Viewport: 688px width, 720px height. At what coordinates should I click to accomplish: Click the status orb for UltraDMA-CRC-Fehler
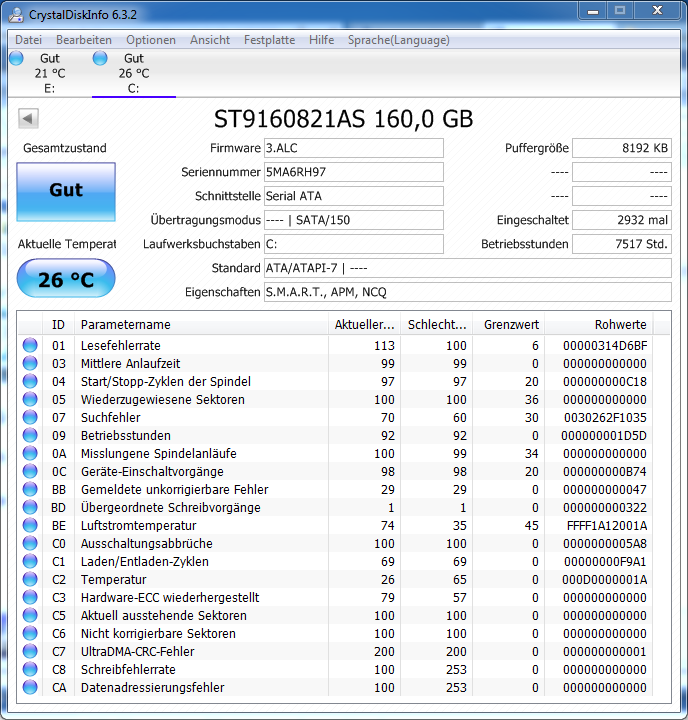coord(30,651)
